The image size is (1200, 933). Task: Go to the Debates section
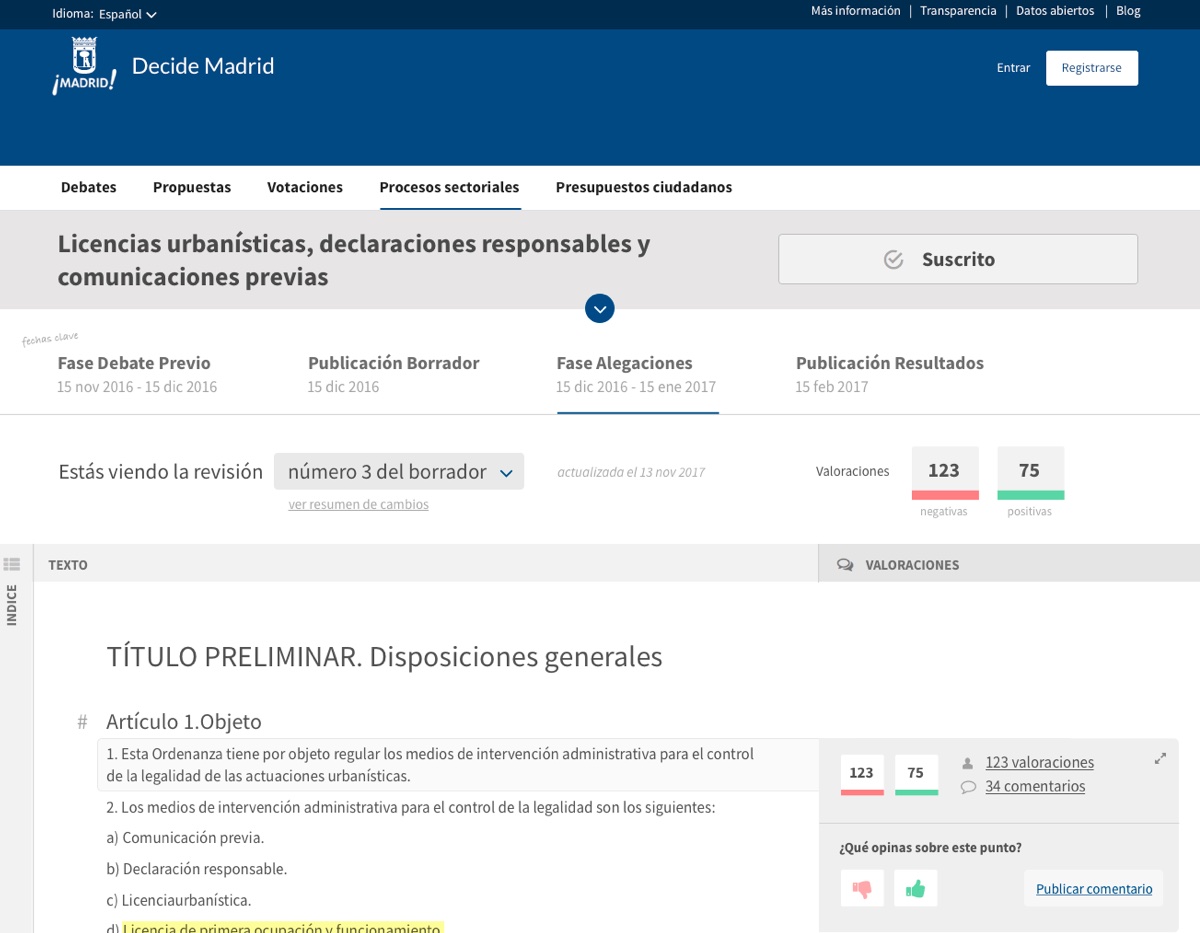click(88, 187)
